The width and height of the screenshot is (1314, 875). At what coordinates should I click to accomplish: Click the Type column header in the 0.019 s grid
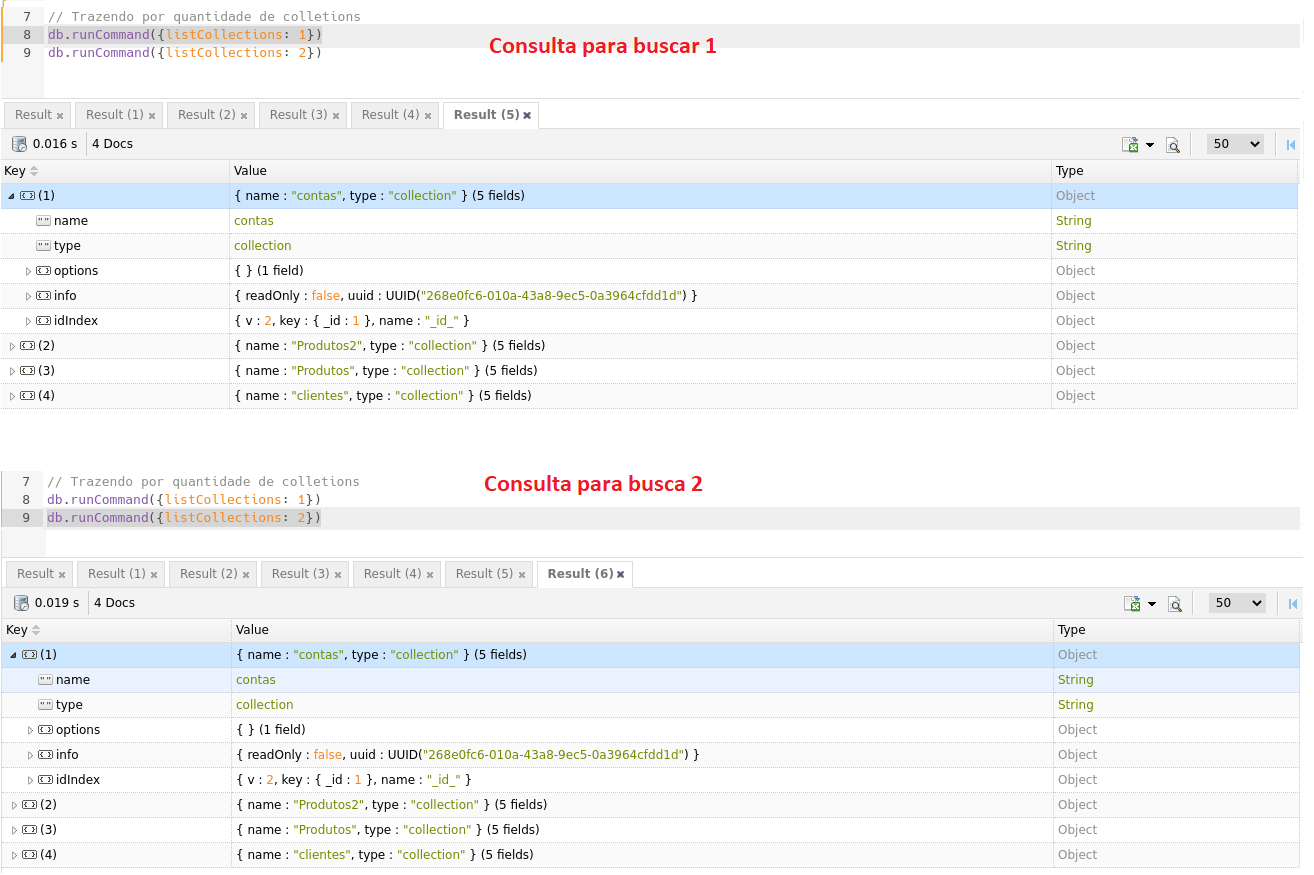[x=1178, y=630]
